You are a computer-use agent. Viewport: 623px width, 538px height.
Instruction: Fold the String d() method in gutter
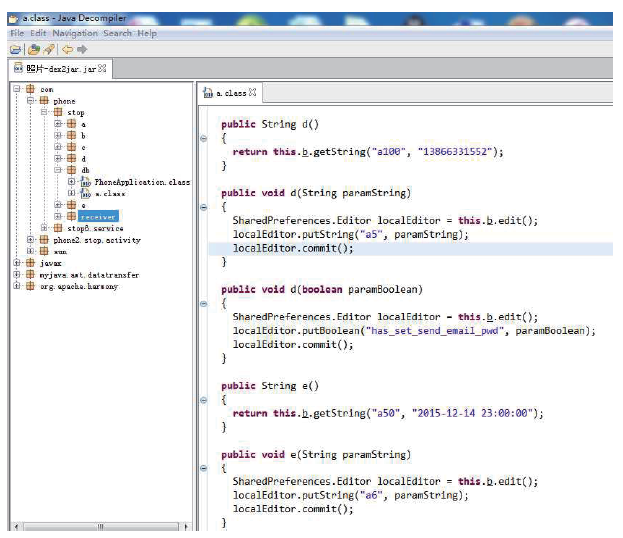[x=204, y=138]
